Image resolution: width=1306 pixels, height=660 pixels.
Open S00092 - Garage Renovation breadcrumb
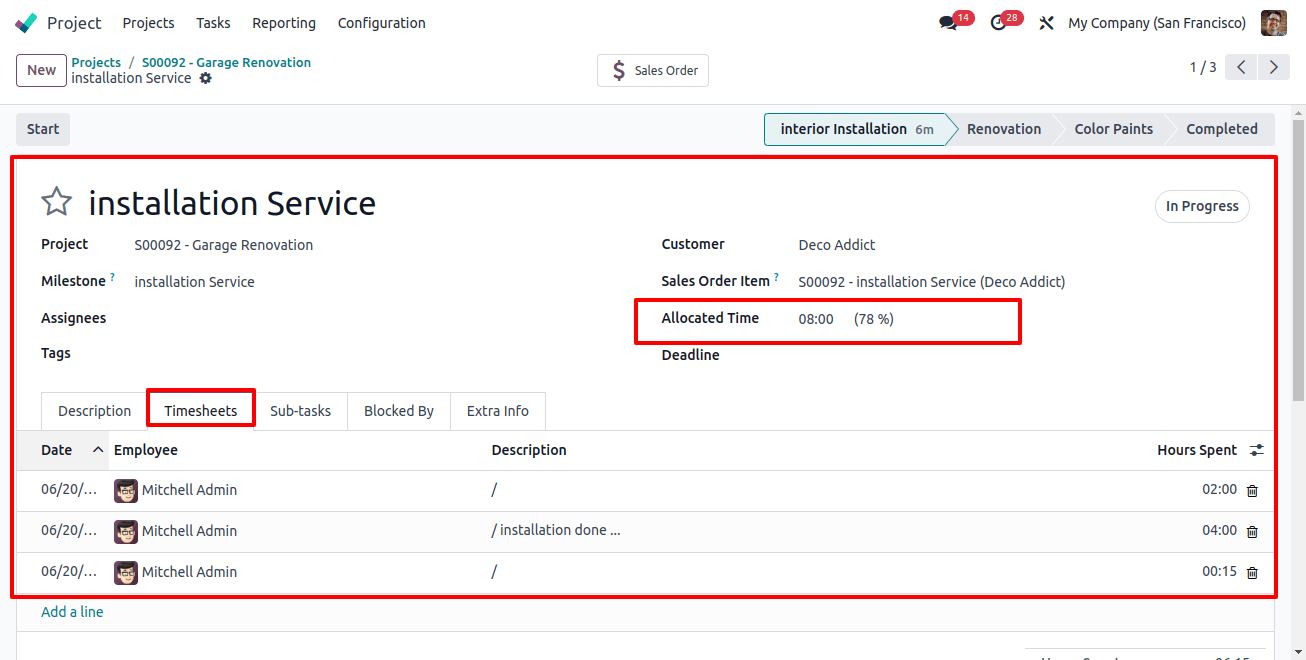tap(226, 62)
